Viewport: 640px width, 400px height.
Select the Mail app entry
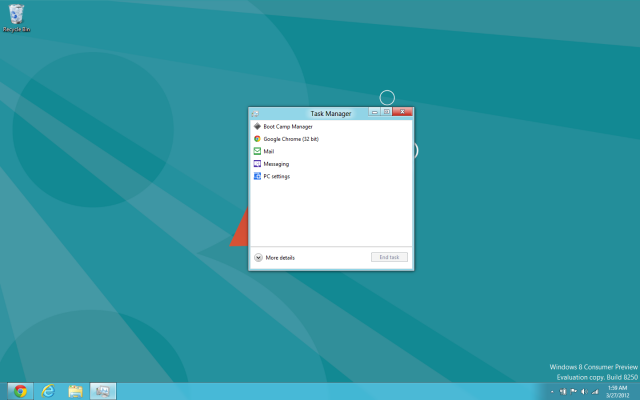click(268, 151)
